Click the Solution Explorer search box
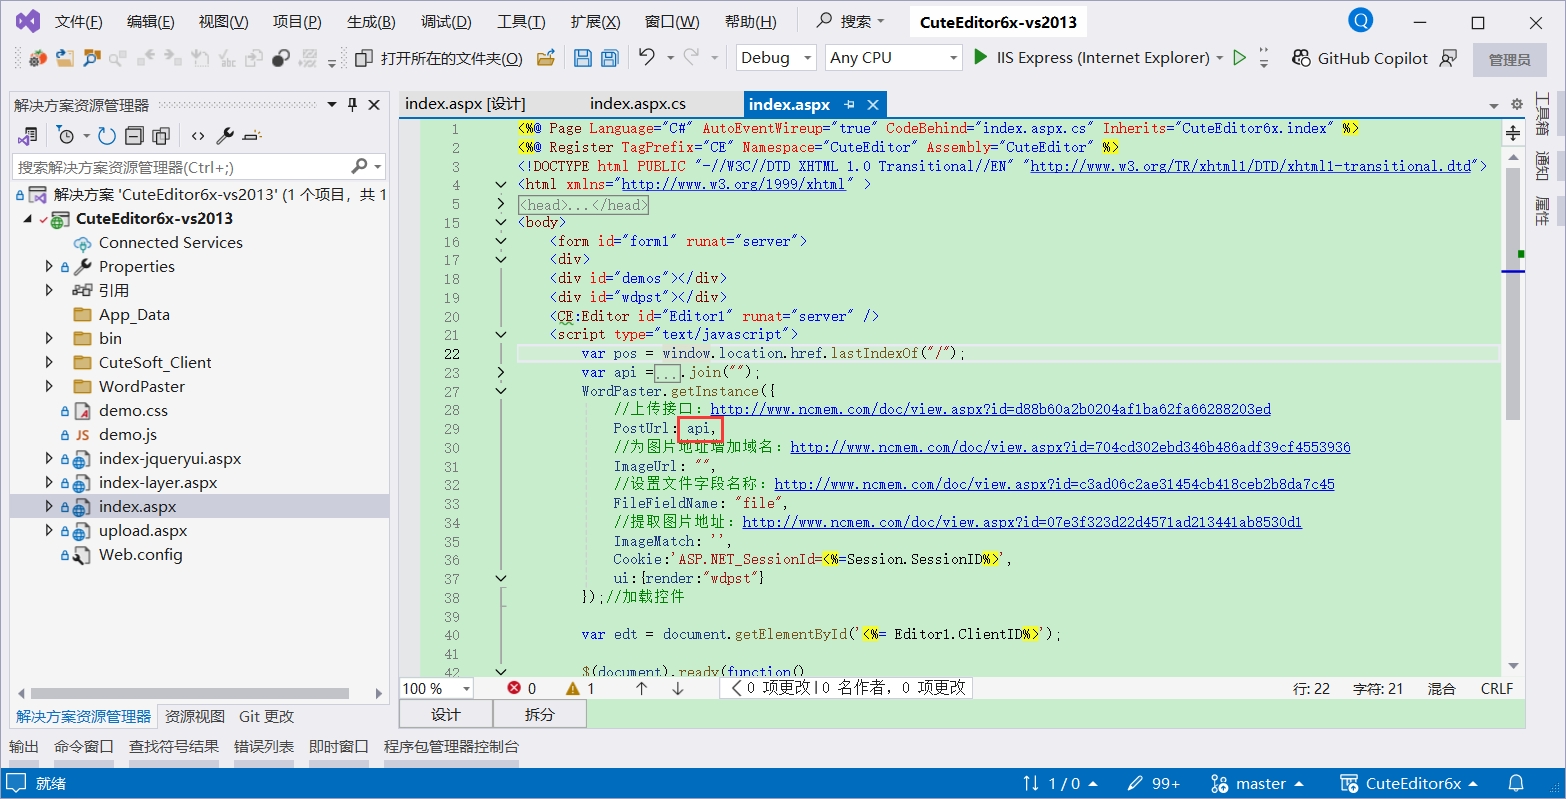Image resolution: width=1566 pixels, height=799 pixels. pyautogui.click(x=180, y=167)
